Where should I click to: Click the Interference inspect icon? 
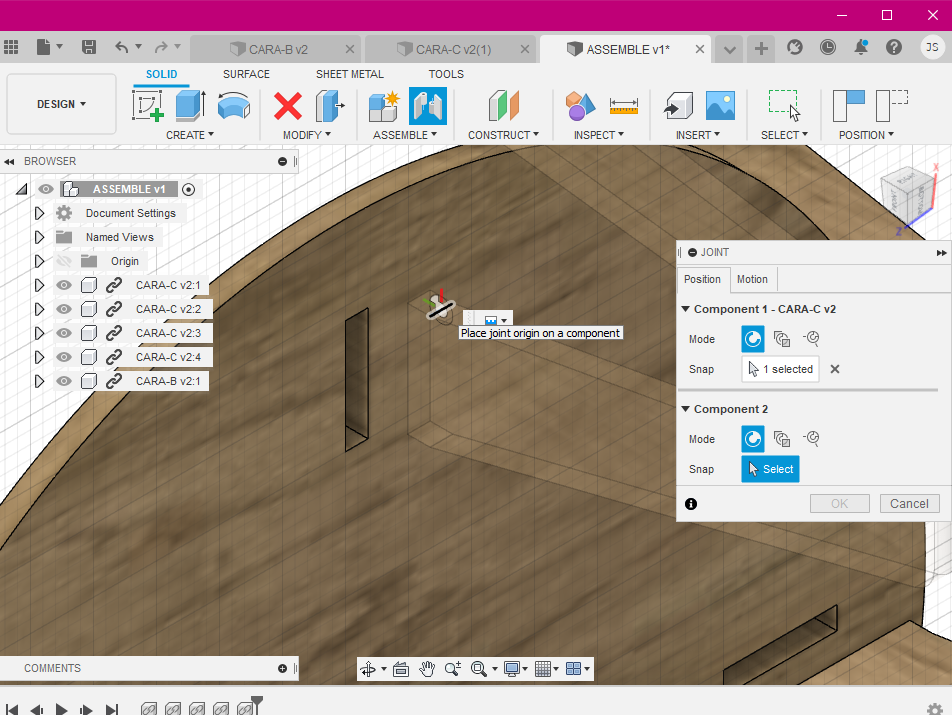pos(580,106)
